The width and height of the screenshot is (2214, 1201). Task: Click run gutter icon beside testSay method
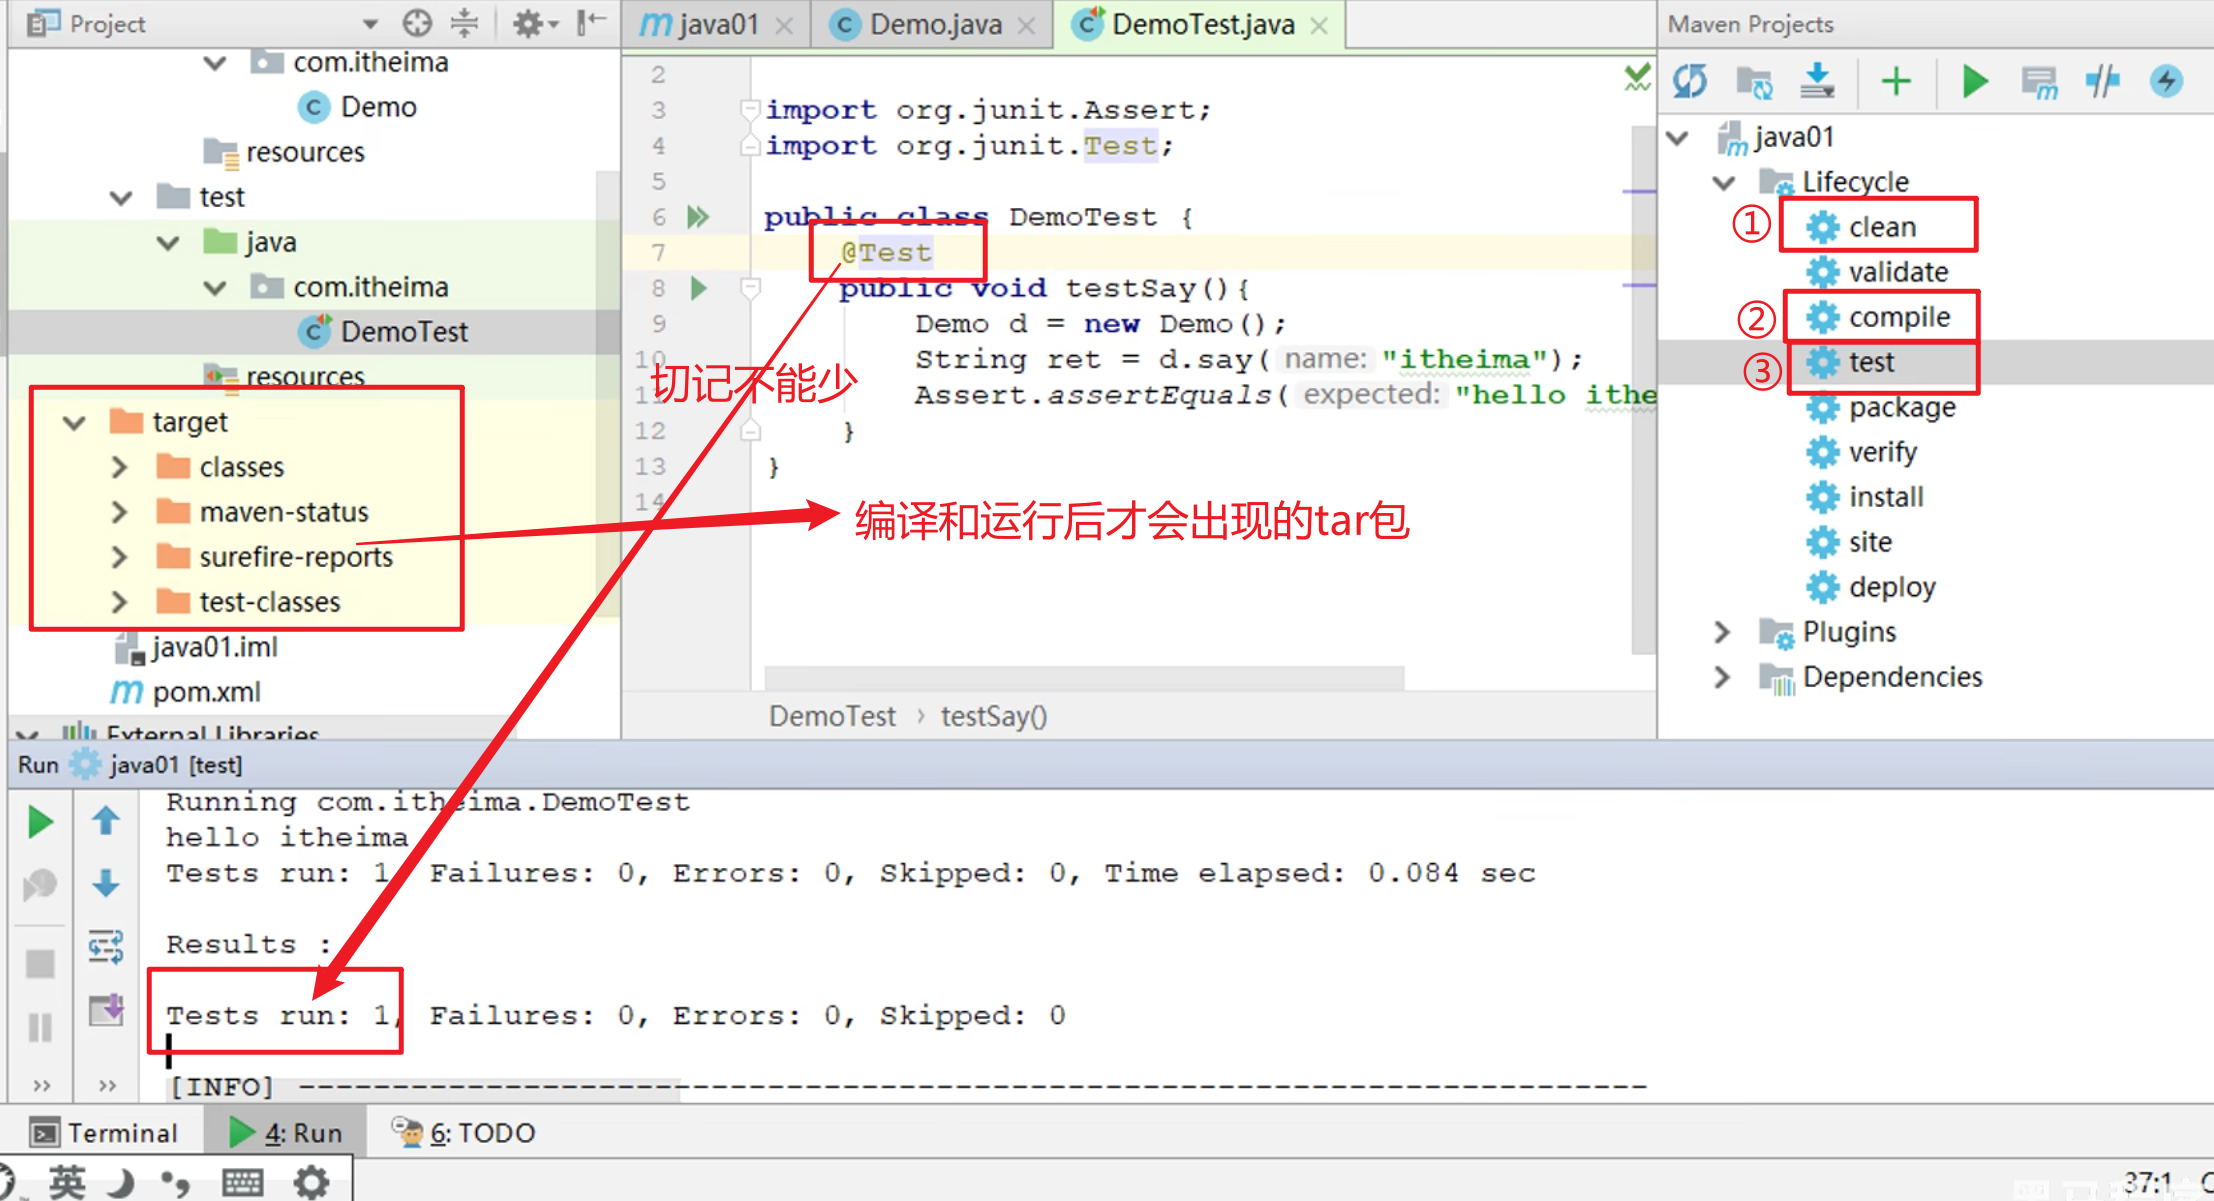(x=699, y=289)
